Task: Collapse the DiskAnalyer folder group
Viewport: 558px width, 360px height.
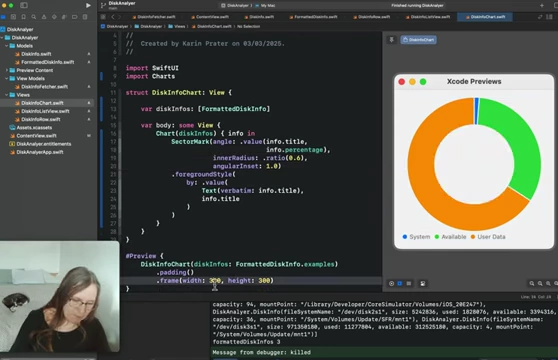Action: (2, 38)
